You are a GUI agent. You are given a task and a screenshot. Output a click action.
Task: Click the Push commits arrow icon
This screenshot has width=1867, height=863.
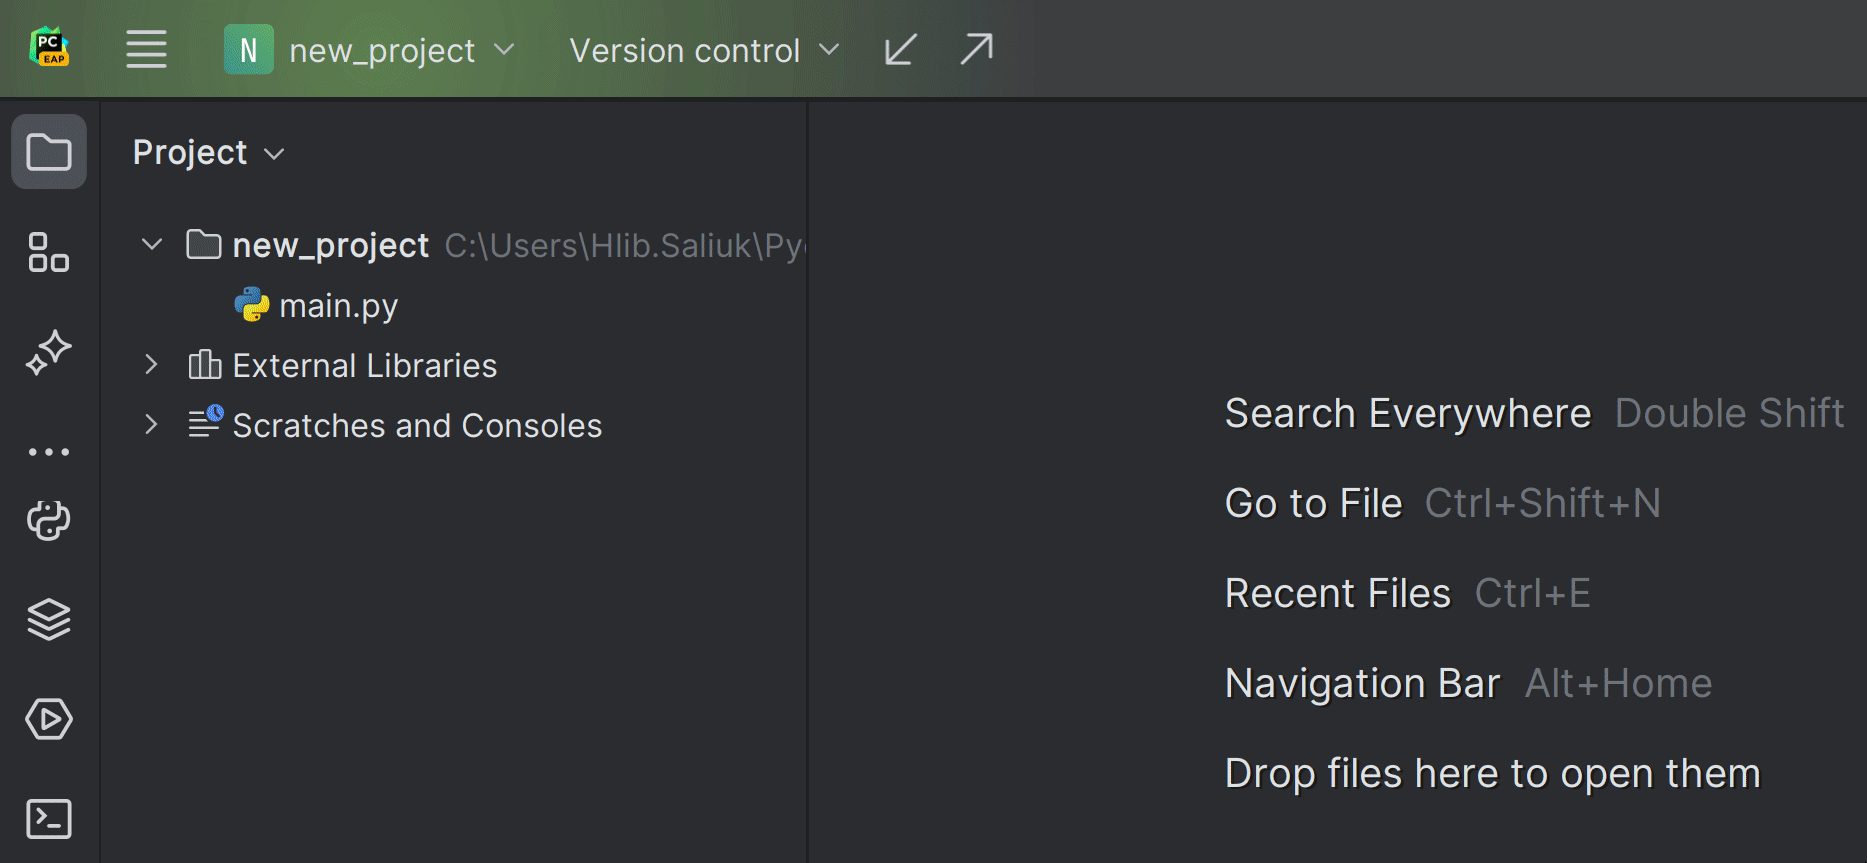coord(976,49)
